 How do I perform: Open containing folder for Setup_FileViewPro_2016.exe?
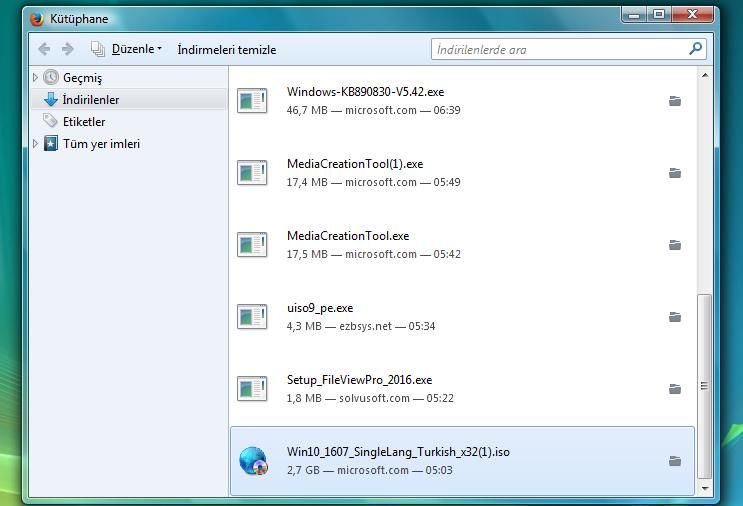click(x=675, y=389)
